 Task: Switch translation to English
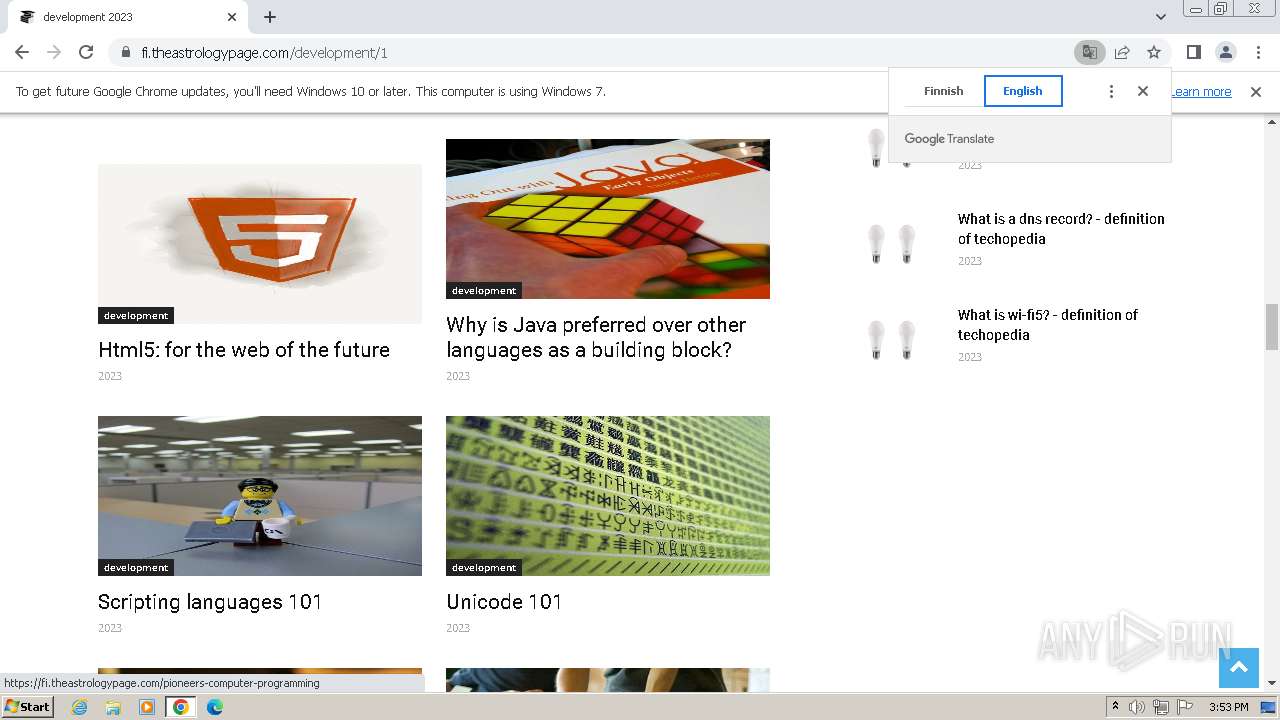1023,91
